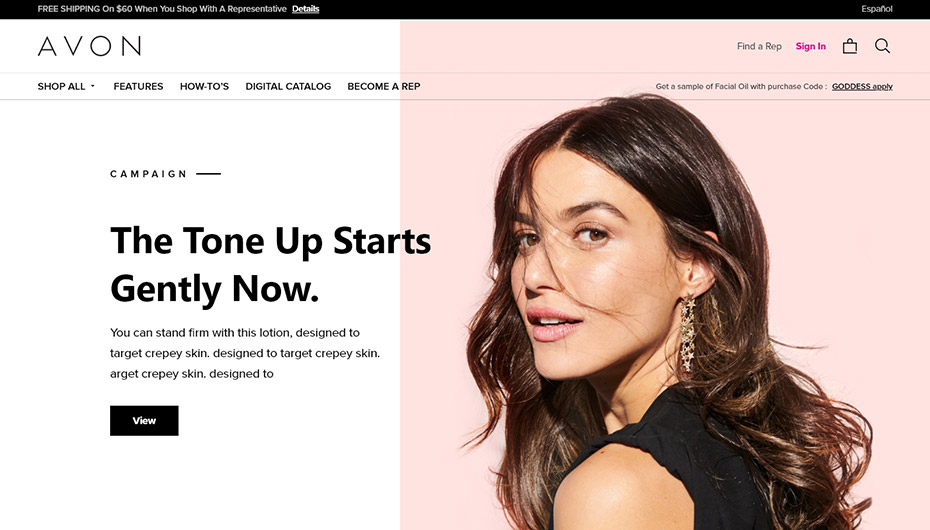Select DIGITAL CATALOG in navigation
Screen dimensions: 930x530
click(x=288, y=87)
